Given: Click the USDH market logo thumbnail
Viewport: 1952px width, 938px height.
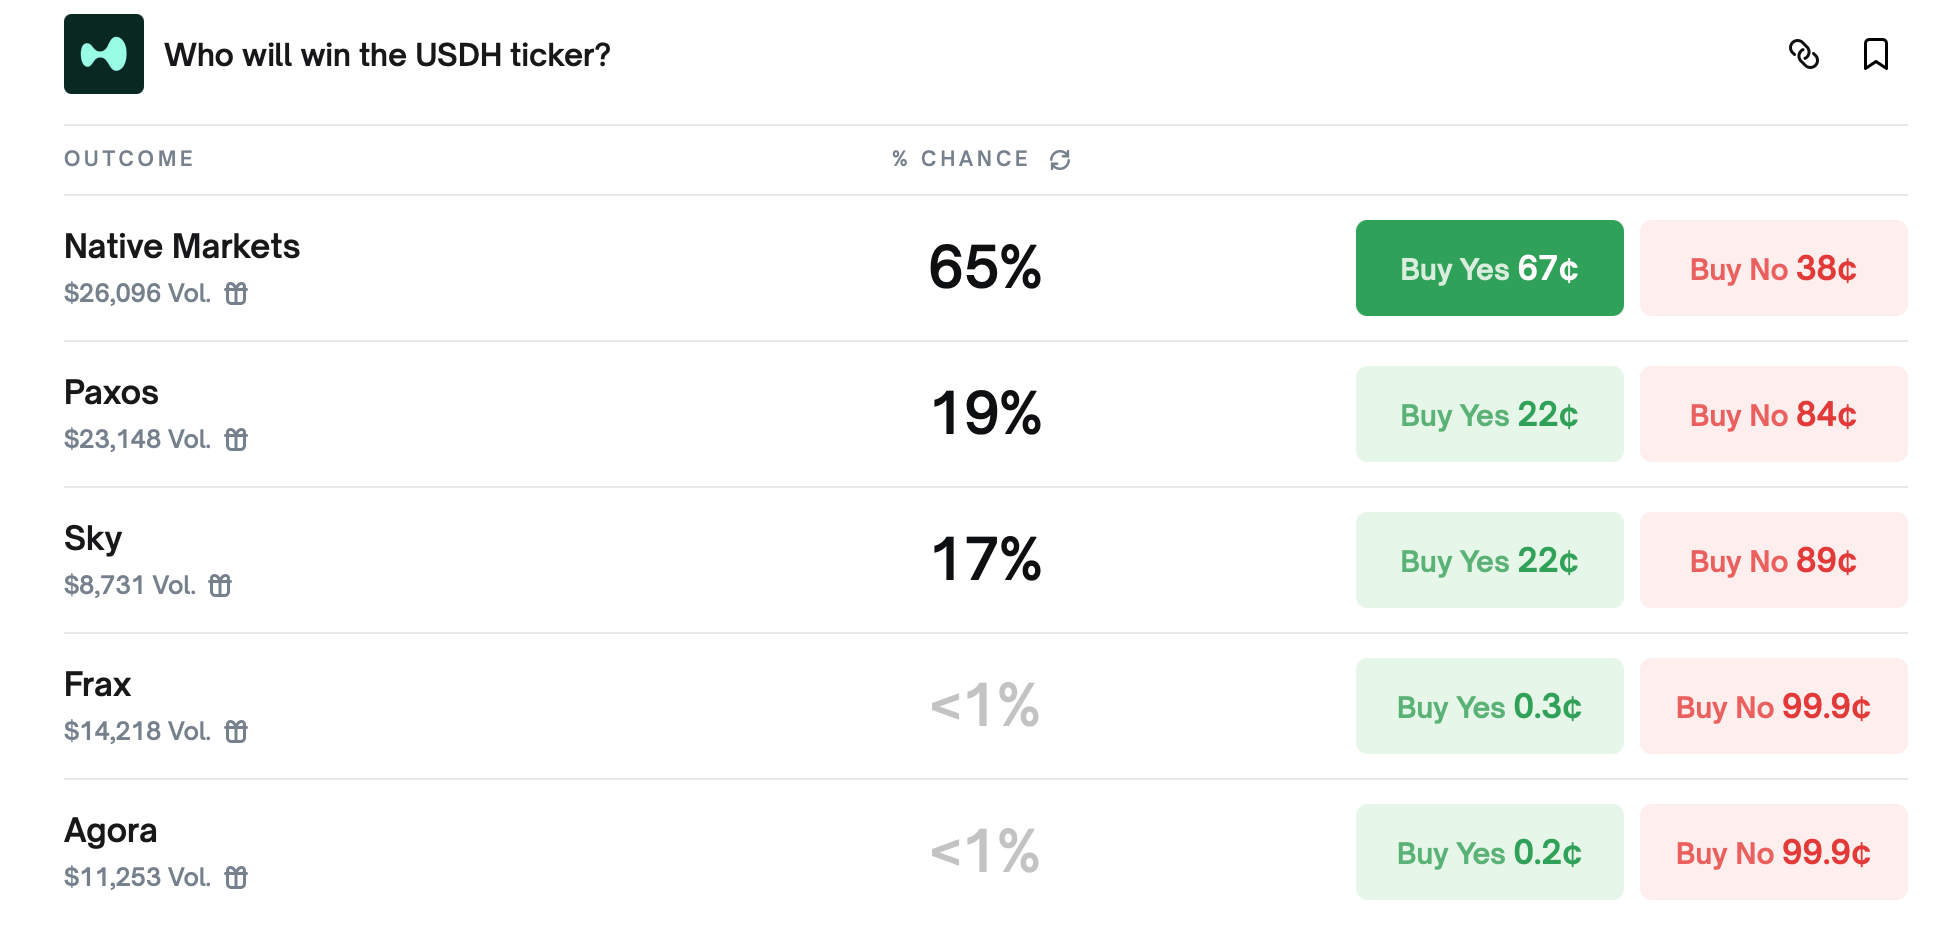Looking at the screenshot, I should click(104, 54).
